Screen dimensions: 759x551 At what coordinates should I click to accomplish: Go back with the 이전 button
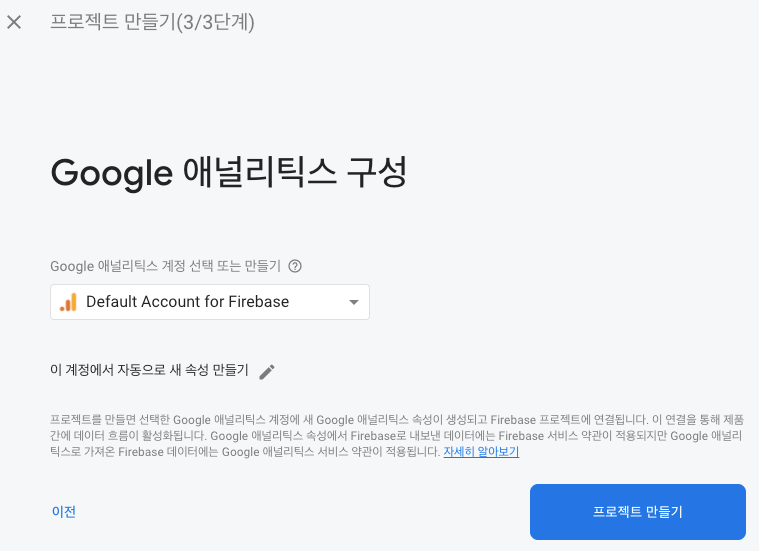(63, 512)
